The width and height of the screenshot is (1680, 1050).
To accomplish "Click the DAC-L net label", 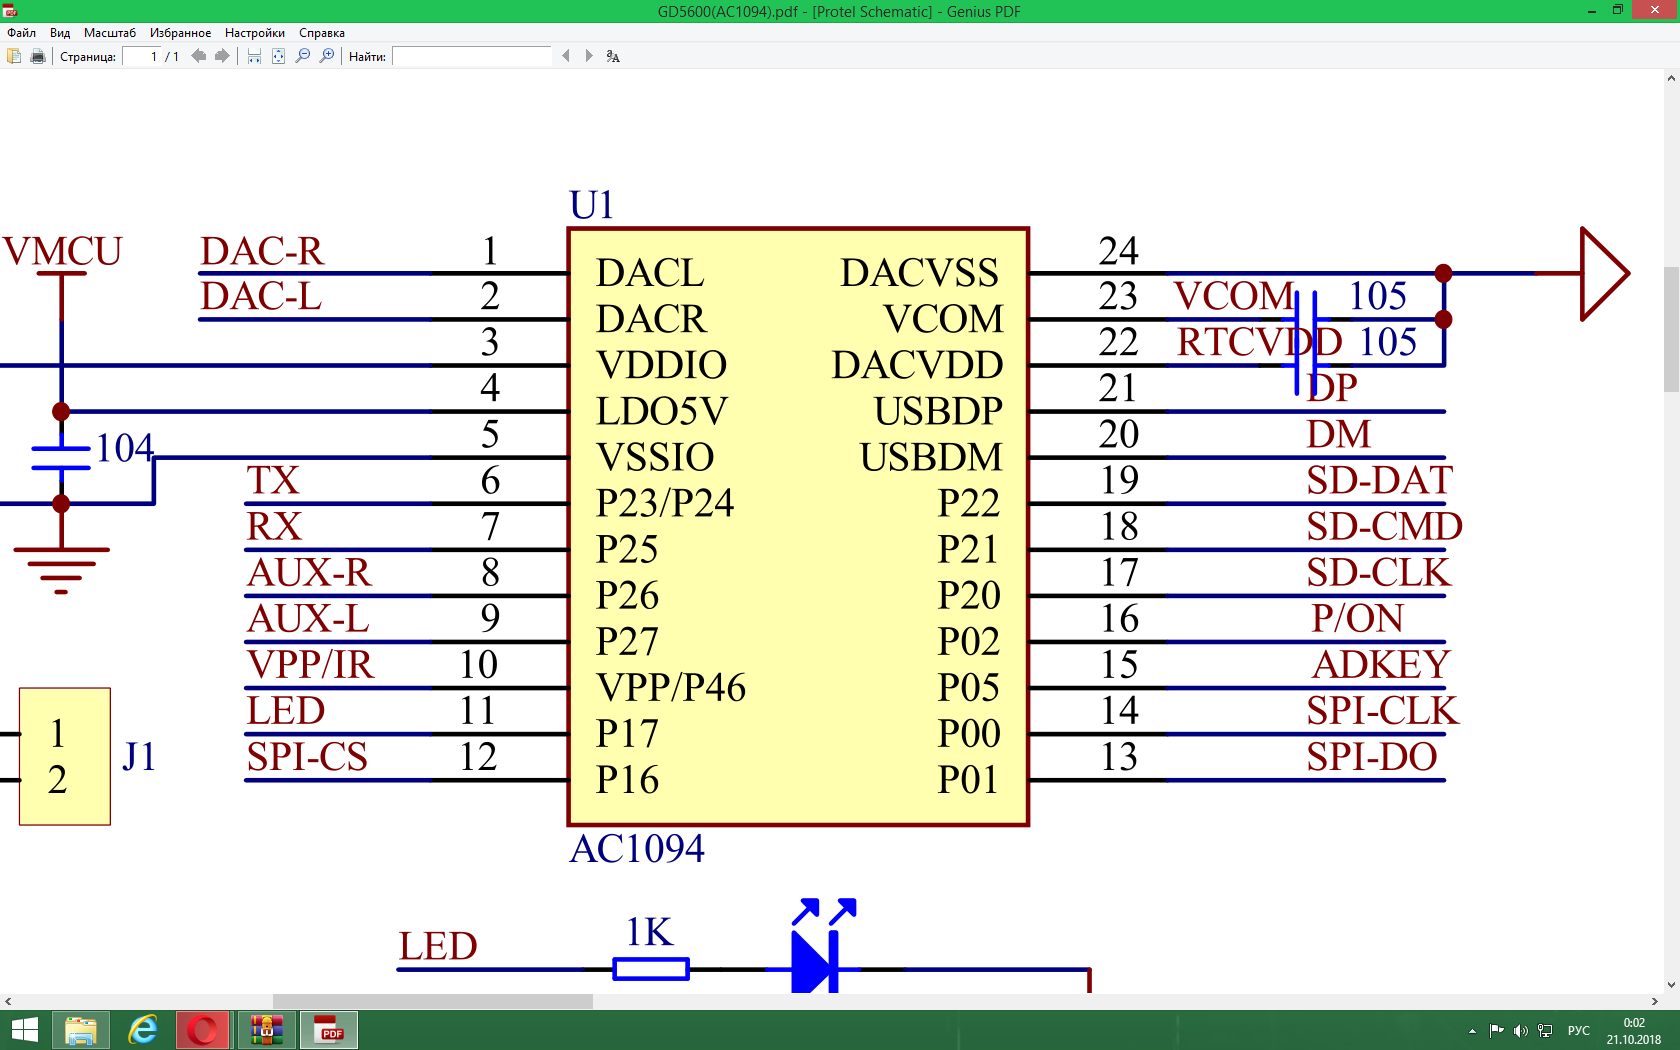I will pyautogui.click(x=261, y=296).
